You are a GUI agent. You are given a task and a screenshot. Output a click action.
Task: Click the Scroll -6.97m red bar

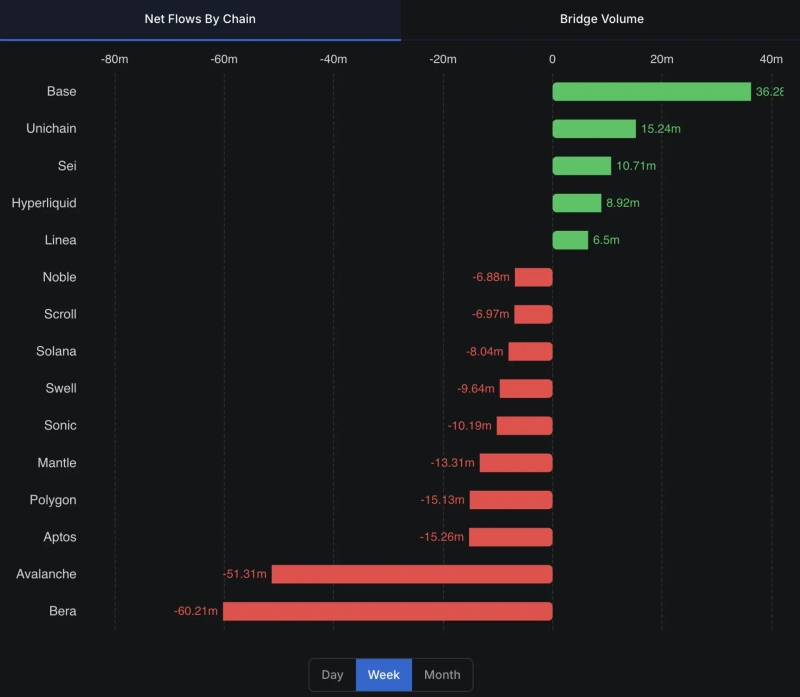pyautogui.click(x=533, y=314)
